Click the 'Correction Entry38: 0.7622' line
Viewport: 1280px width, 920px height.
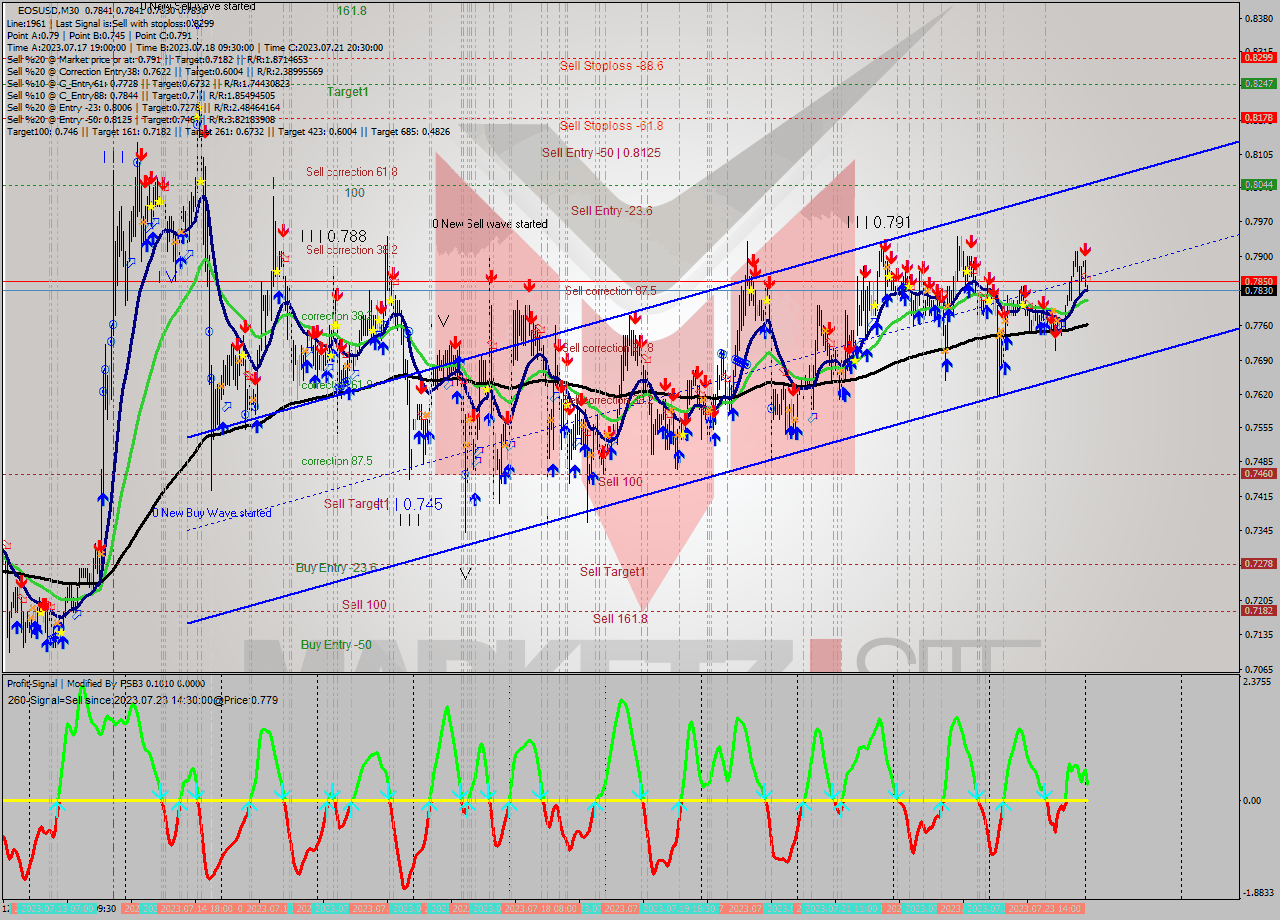click(x=165, y=71)
